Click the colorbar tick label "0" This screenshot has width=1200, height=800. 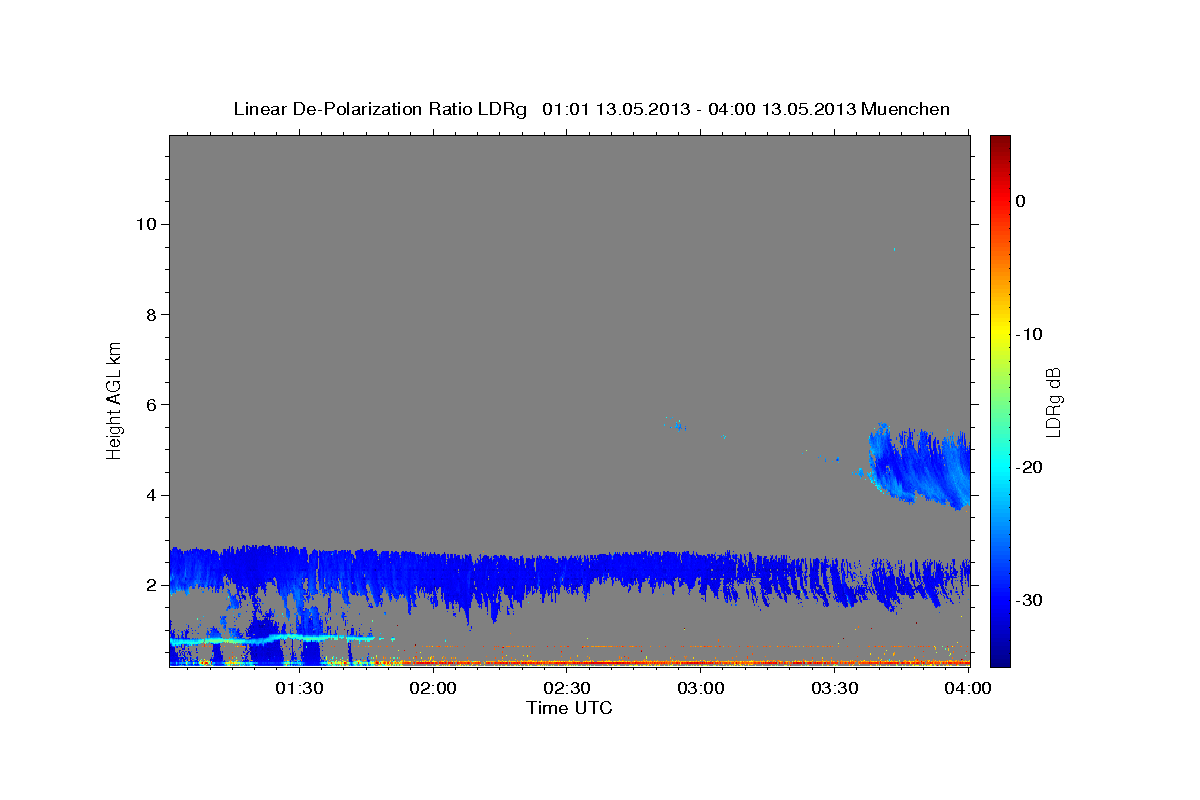[1021, 201]
